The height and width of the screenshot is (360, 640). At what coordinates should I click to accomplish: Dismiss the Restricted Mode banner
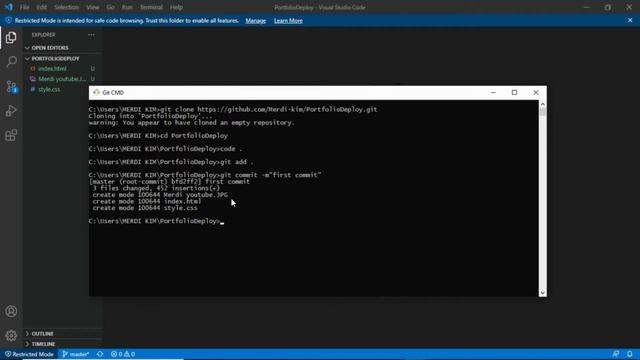[630, 20]
